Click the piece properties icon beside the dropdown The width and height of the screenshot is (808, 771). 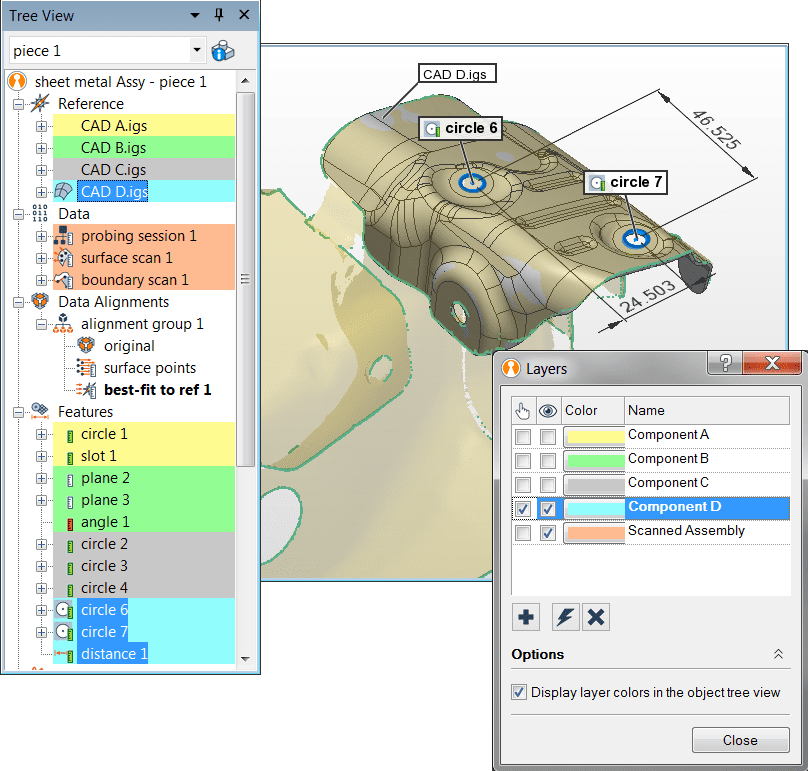pos(223,50)
